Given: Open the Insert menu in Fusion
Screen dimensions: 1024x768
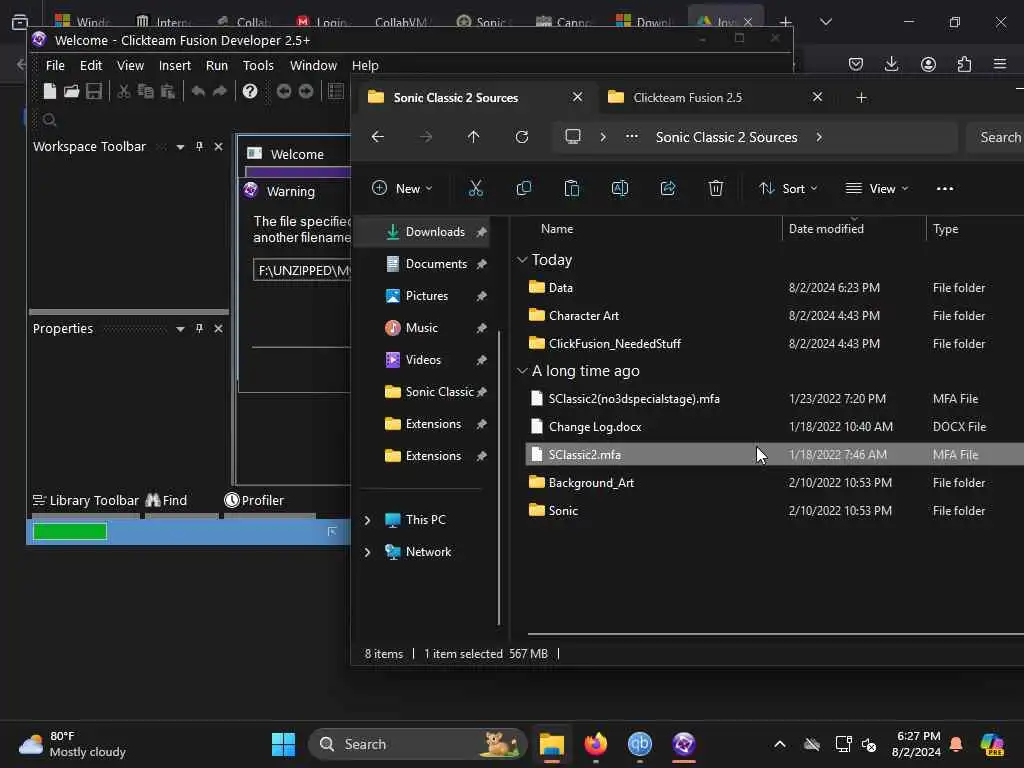Looking at the screenshot, I should [174, 65].
